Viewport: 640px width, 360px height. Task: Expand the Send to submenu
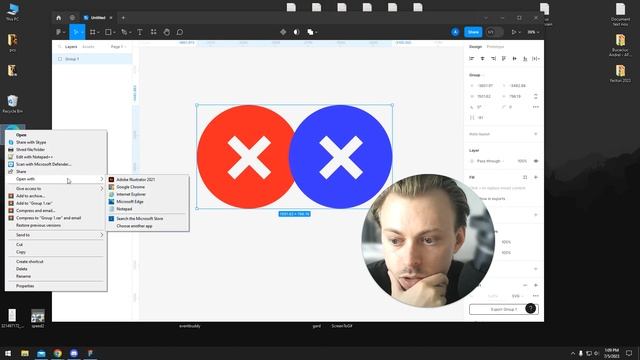pos(56,235)
